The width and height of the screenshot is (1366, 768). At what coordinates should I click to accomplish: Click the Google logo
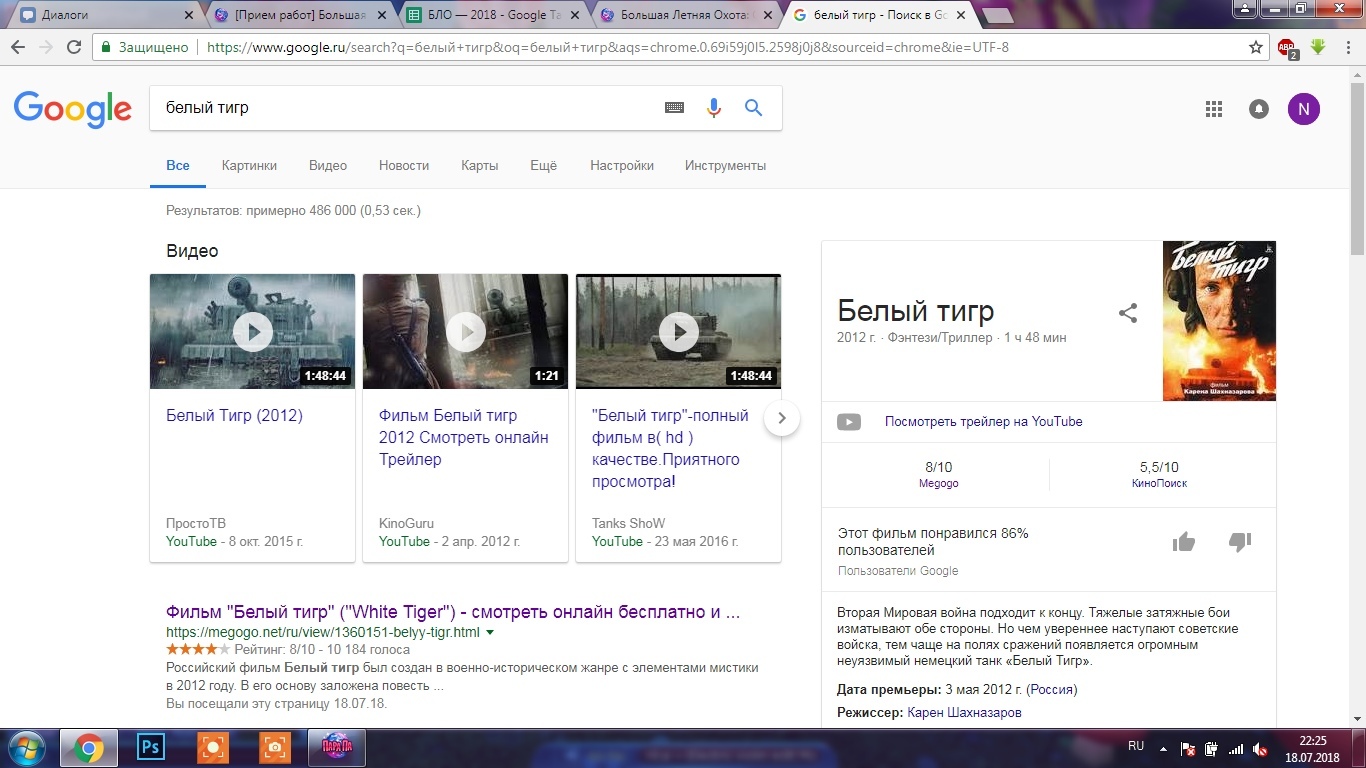[72, 109]
